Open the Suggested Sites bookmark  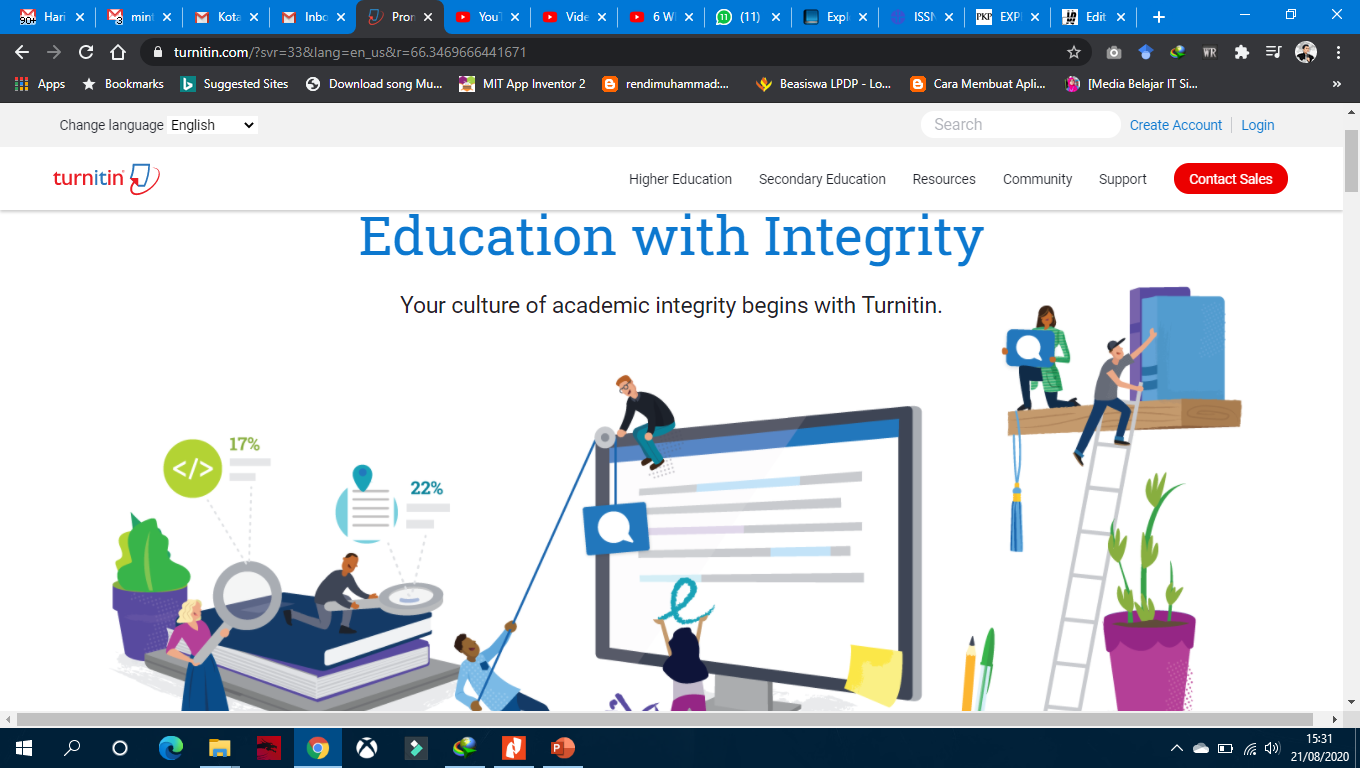[234, 84]
